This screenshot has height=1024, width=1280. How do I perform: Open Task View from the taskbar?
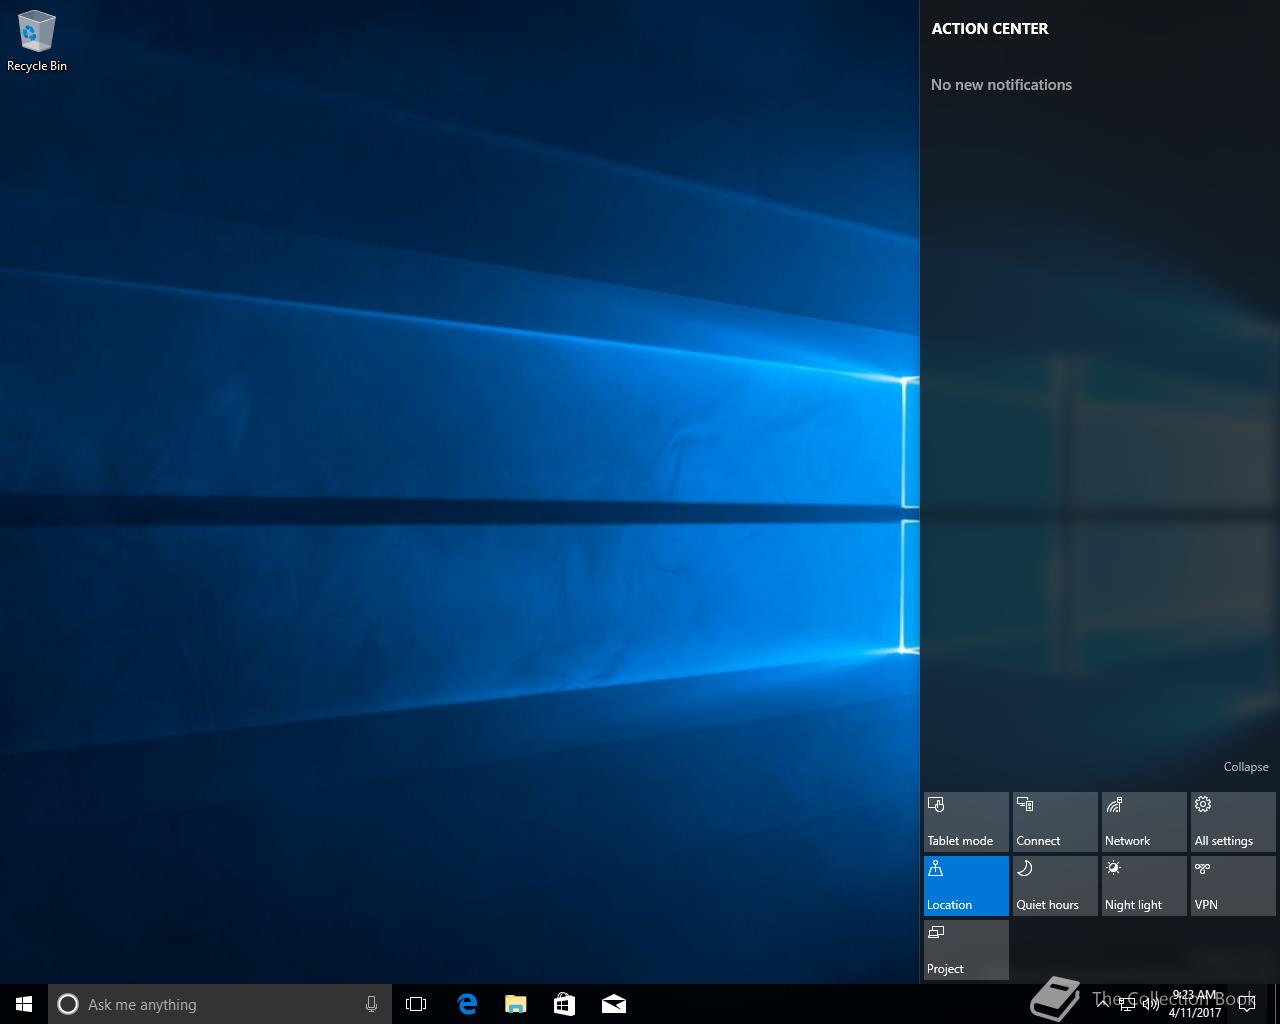[416, 1004]
